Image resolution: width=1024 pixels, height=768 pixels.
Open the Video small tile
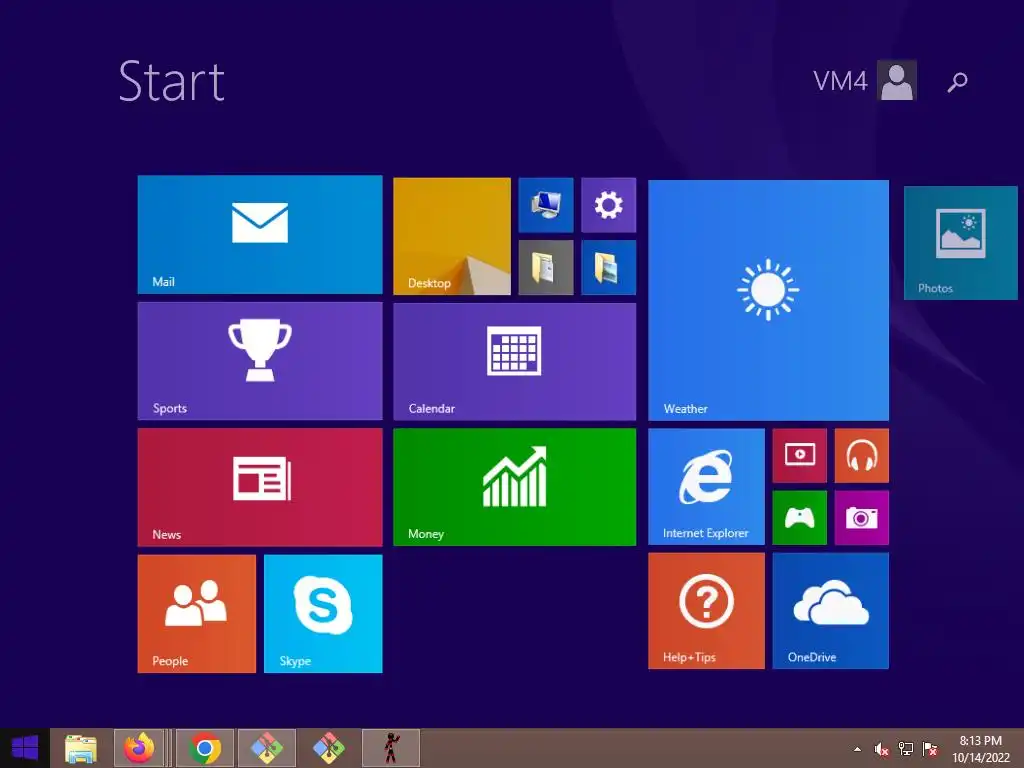800,455
